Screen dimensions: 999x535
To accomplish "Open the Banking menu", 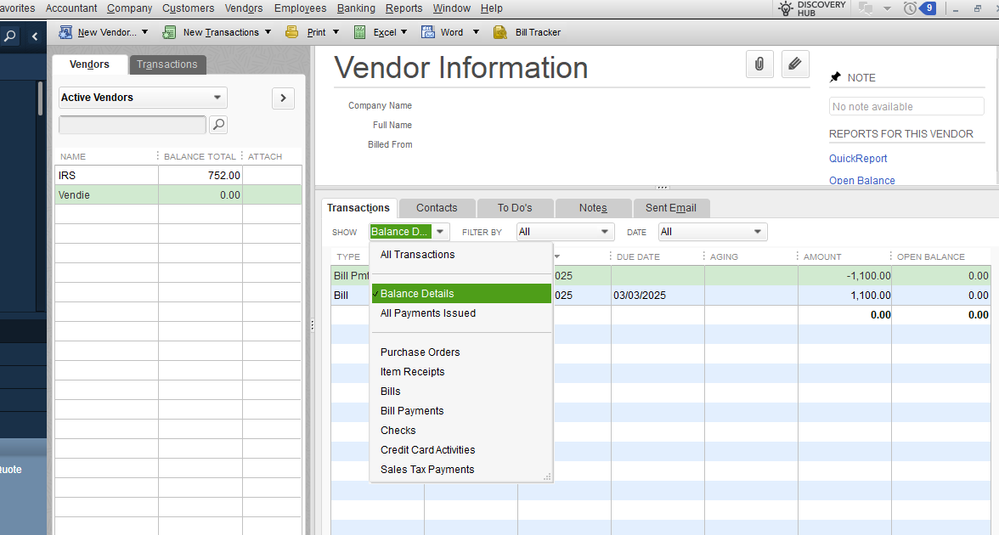I will (x=356, y=8).
